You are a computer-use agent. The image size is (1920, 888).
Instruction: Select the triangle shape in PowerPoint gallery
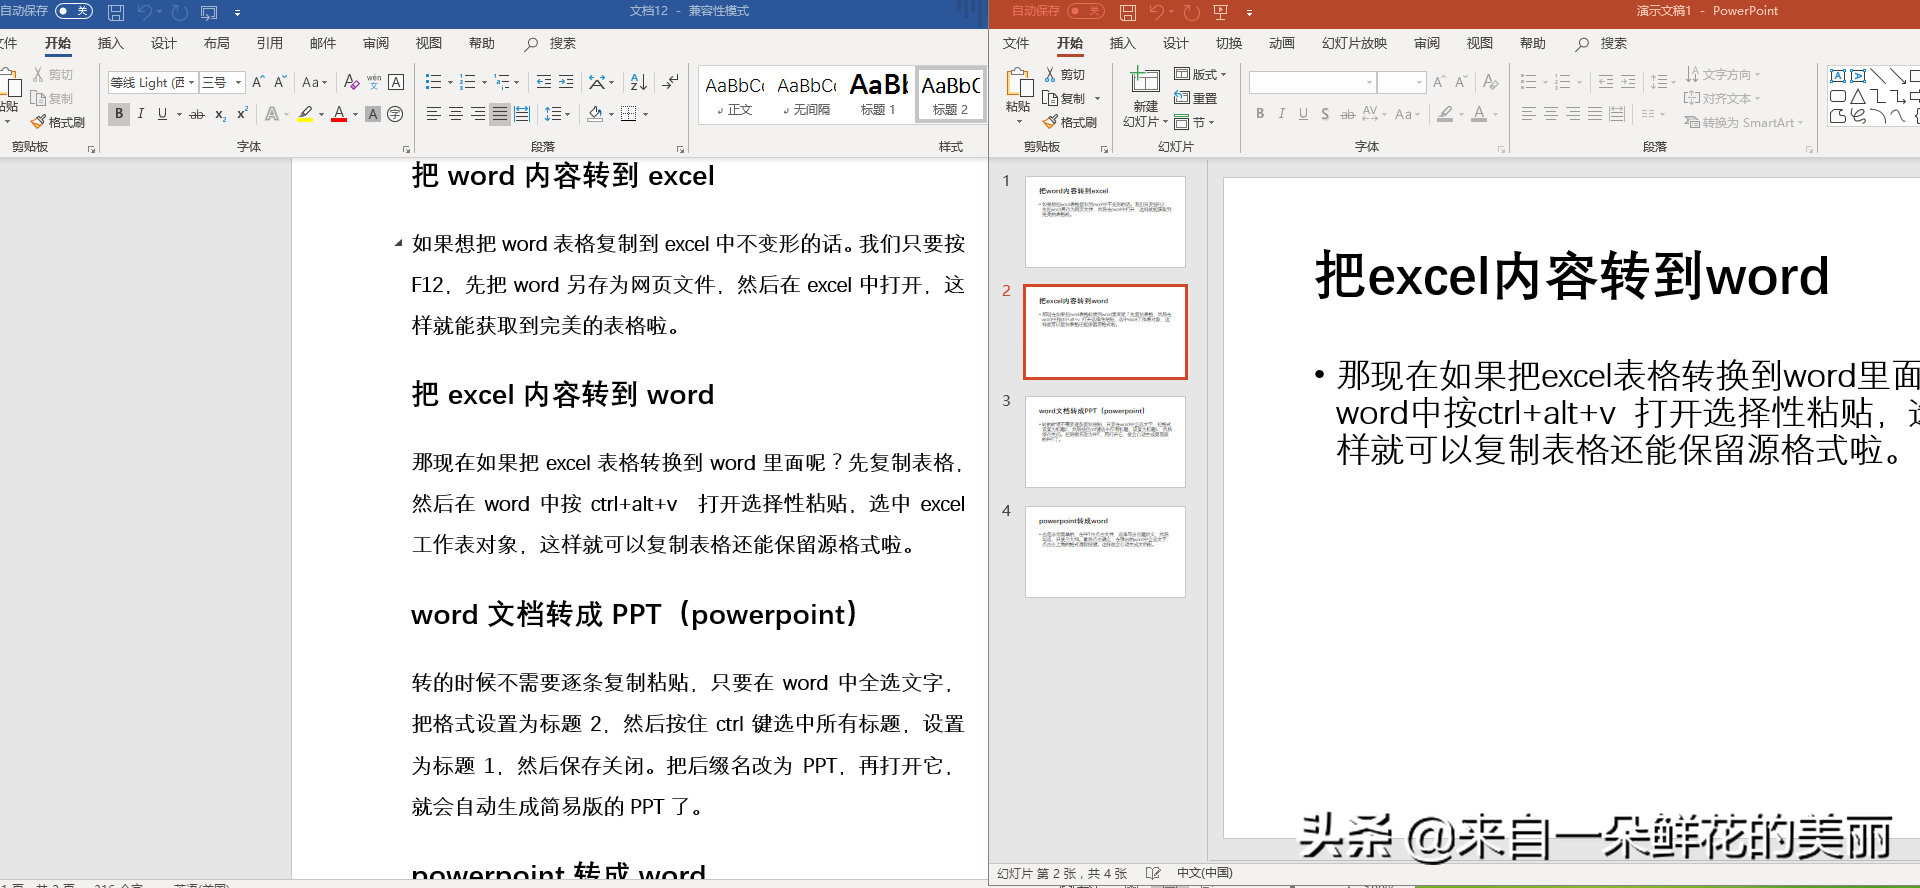point(1858,96)
